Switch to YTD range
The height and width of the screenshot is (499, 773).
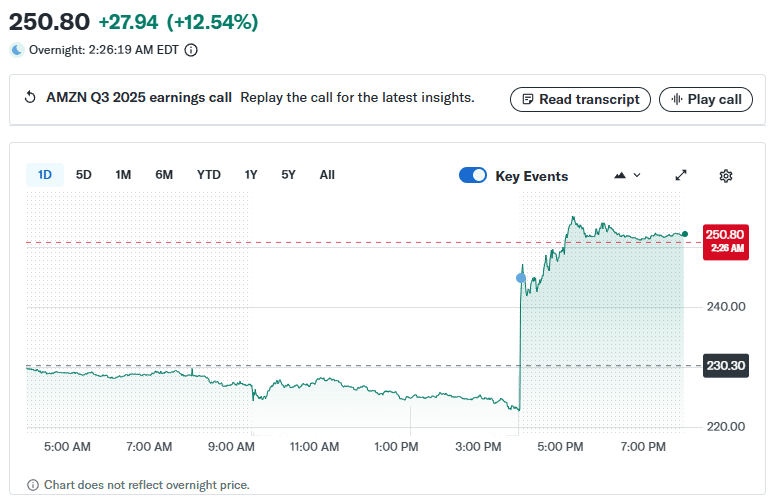point(208,175)
